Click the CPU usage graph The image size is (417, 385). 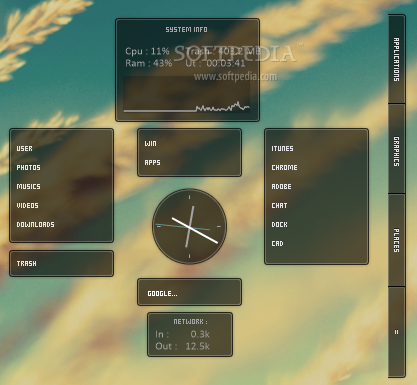pos(187,95)
